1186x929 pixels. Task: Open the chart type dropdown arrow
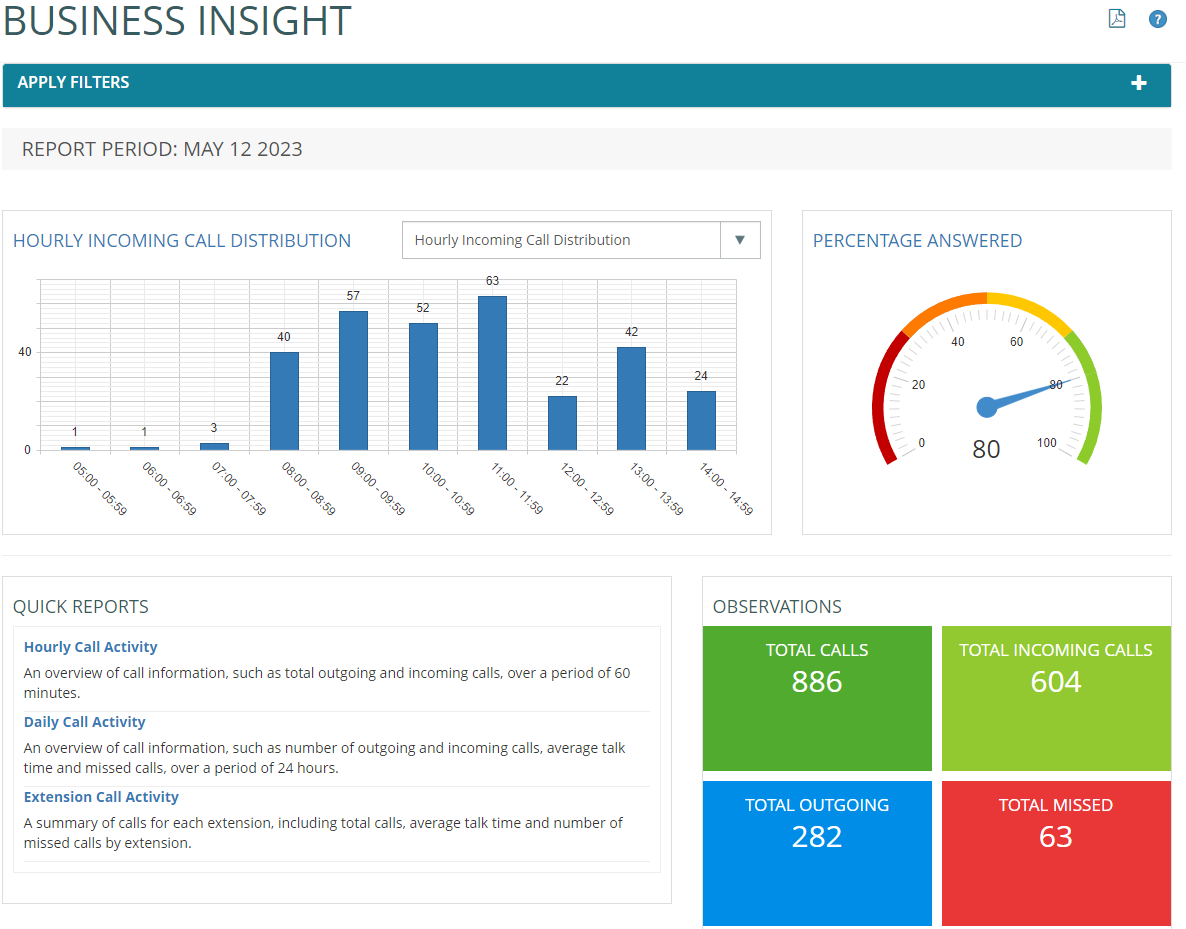740,240
